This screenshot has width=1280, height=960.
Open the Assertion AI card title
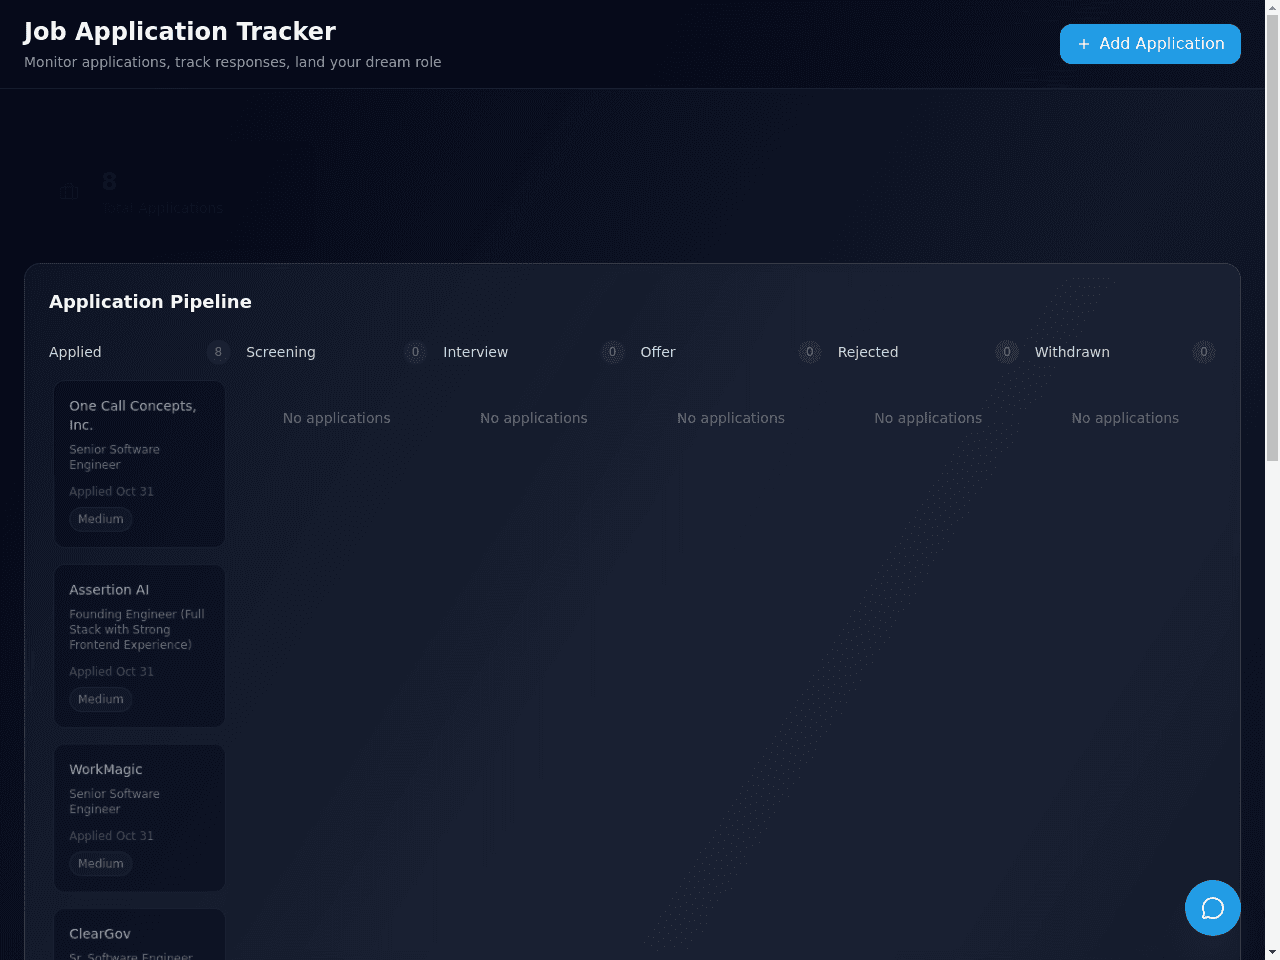tap(109, 590)
